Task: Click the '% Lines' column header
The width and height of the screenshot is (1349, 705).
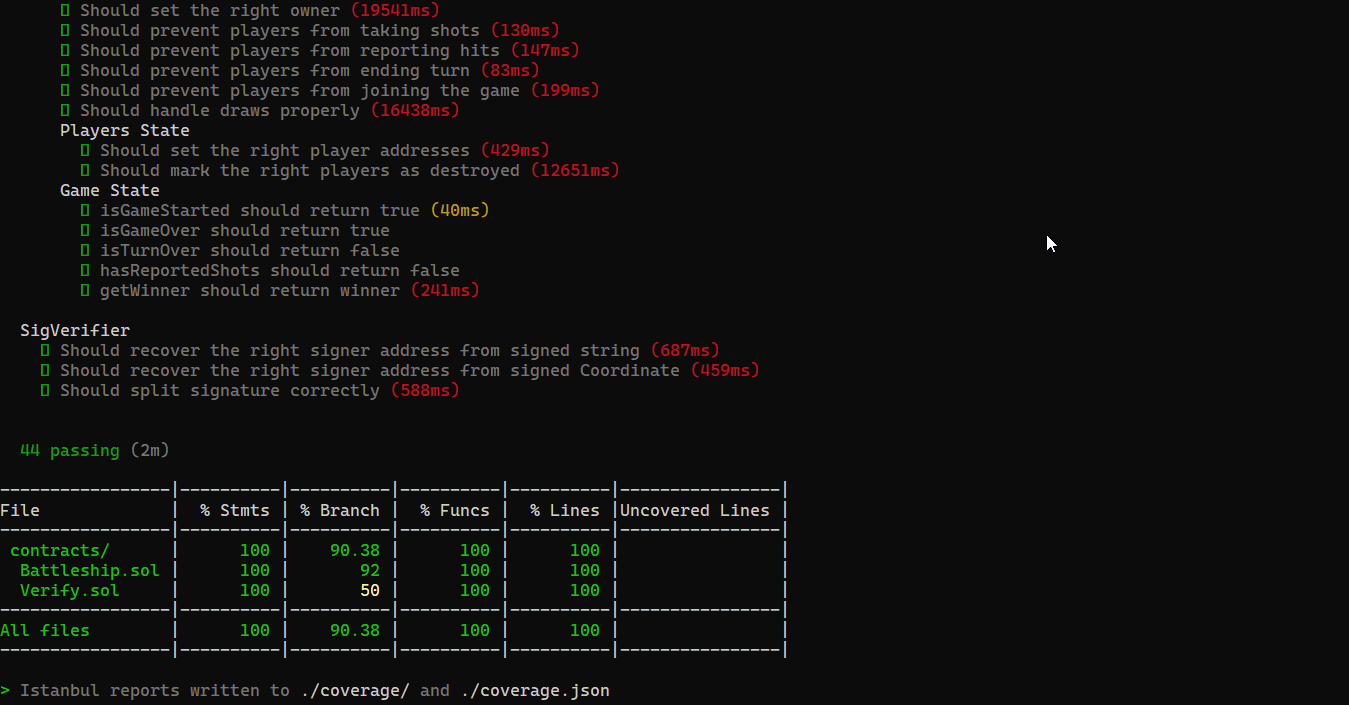Action: [x=565, y=510]
